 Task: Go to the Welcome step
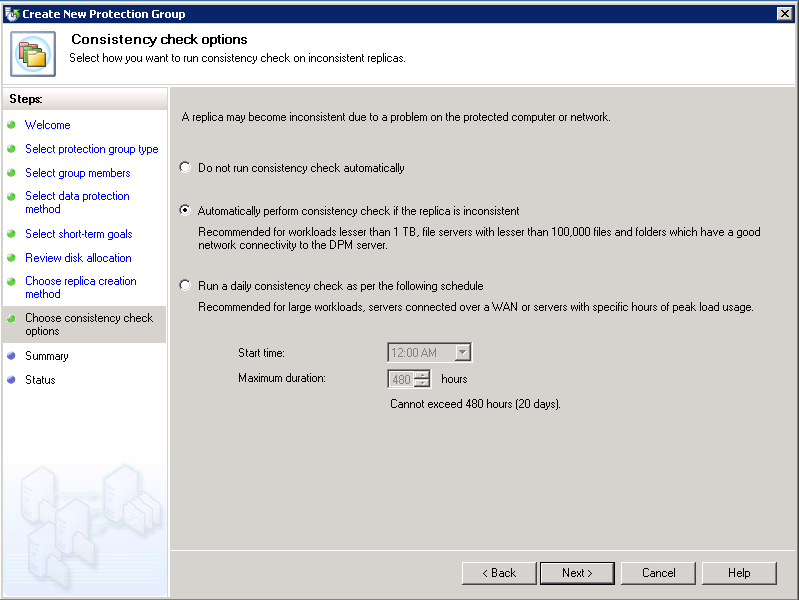[48, 125]
